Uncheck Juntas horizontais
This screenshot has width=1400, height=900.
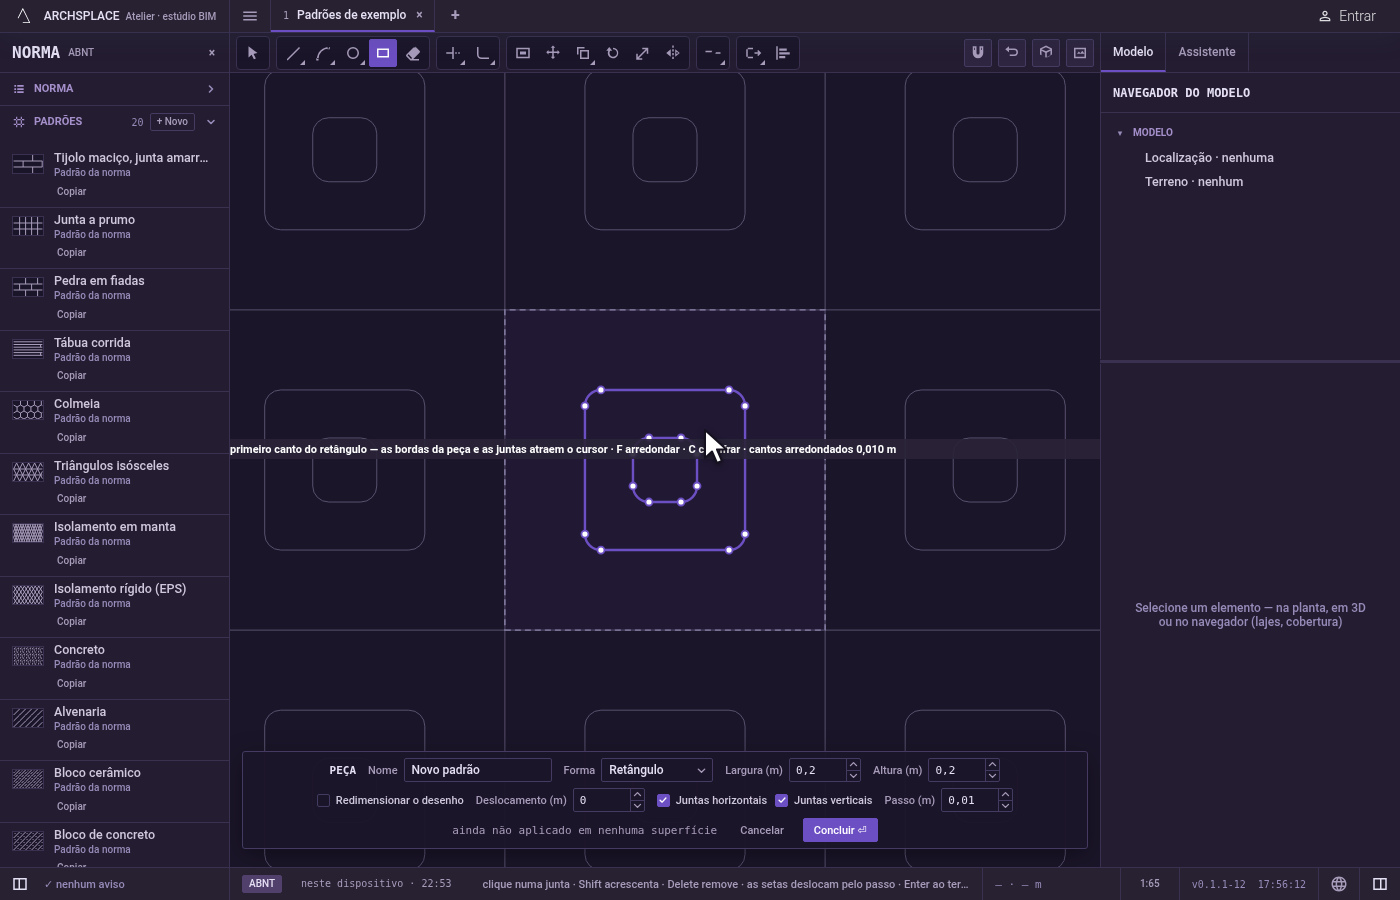663,800
